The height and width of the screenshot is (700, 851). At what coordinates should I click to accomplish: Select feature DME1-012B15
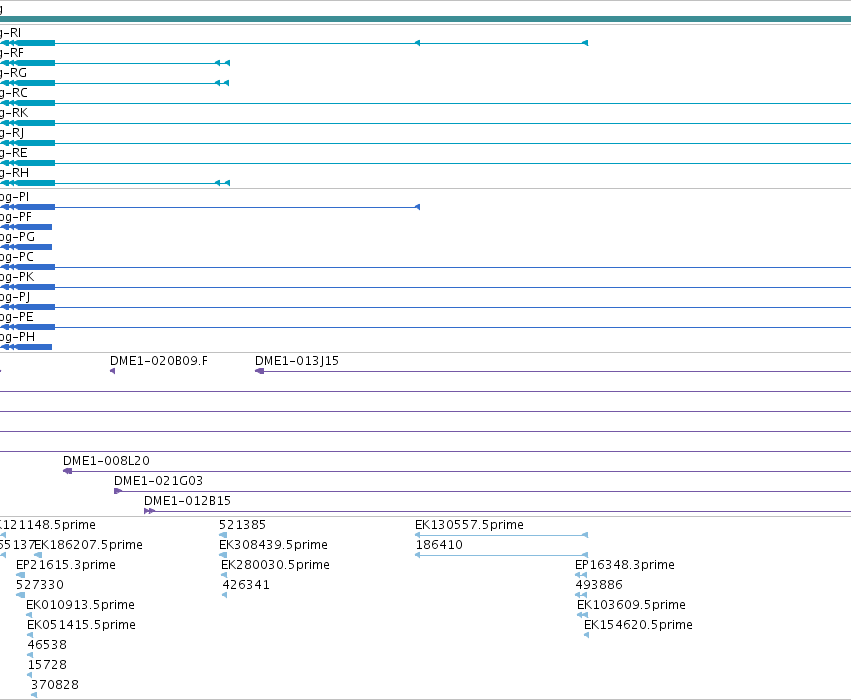[x=187, y=501]
